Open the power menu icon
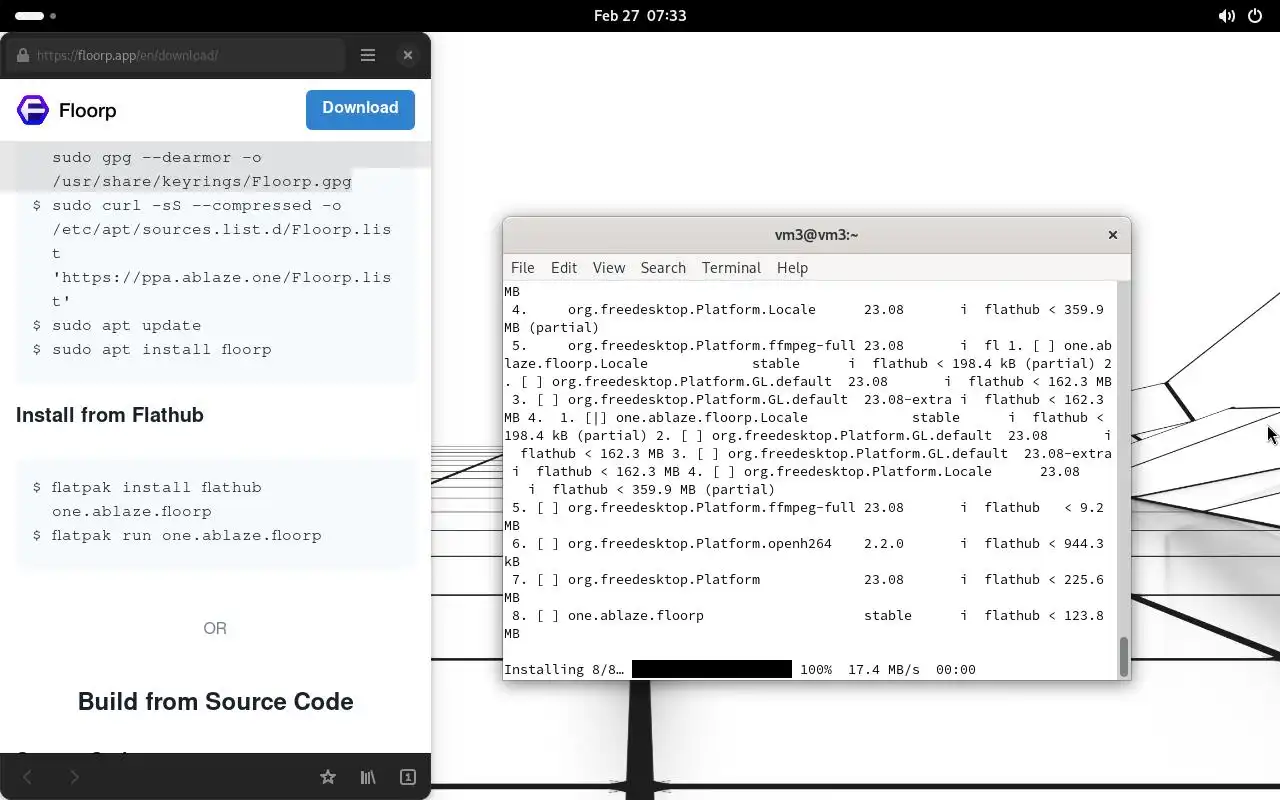 point(1256,16)
